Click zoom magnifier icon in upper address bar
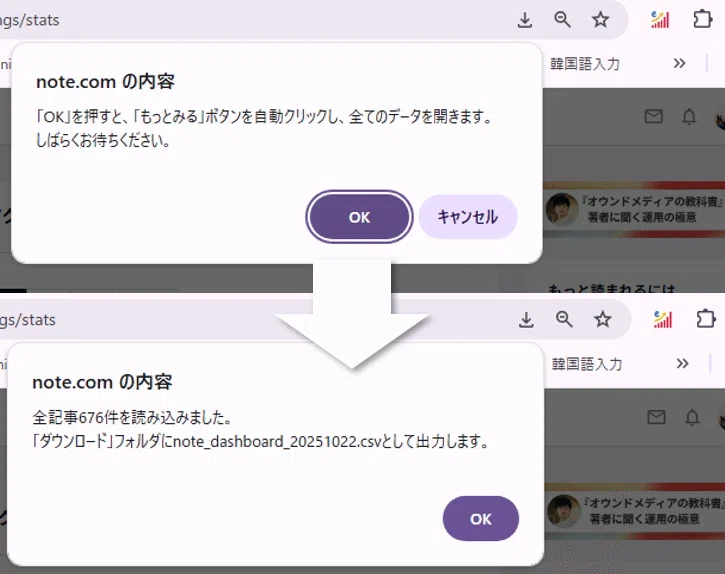 click(x=562, y=19)
